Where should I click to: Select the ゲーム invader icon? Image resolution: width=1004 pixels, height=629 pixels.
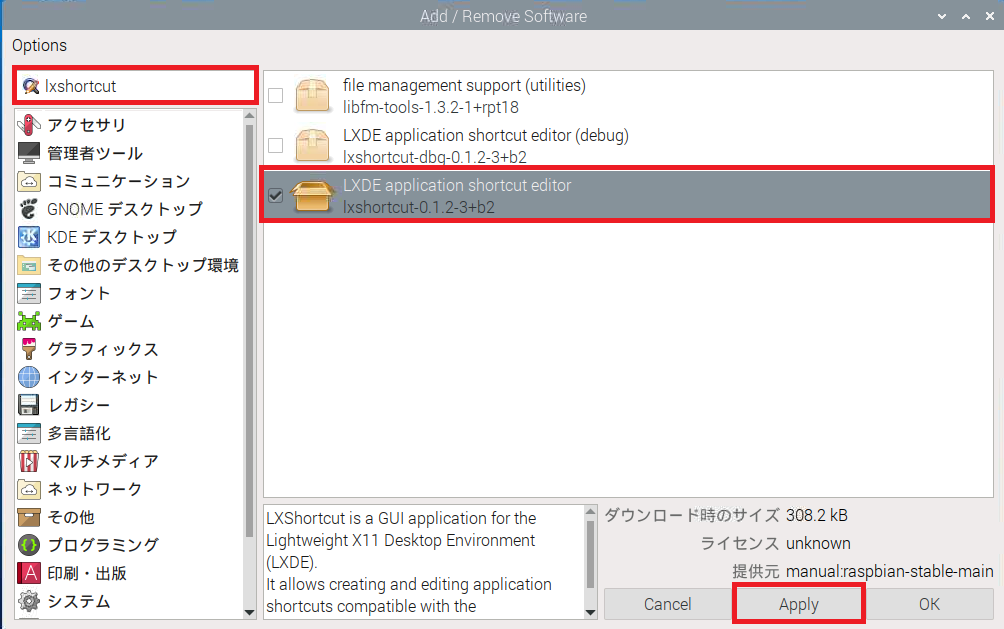click(x=29, y=321)
